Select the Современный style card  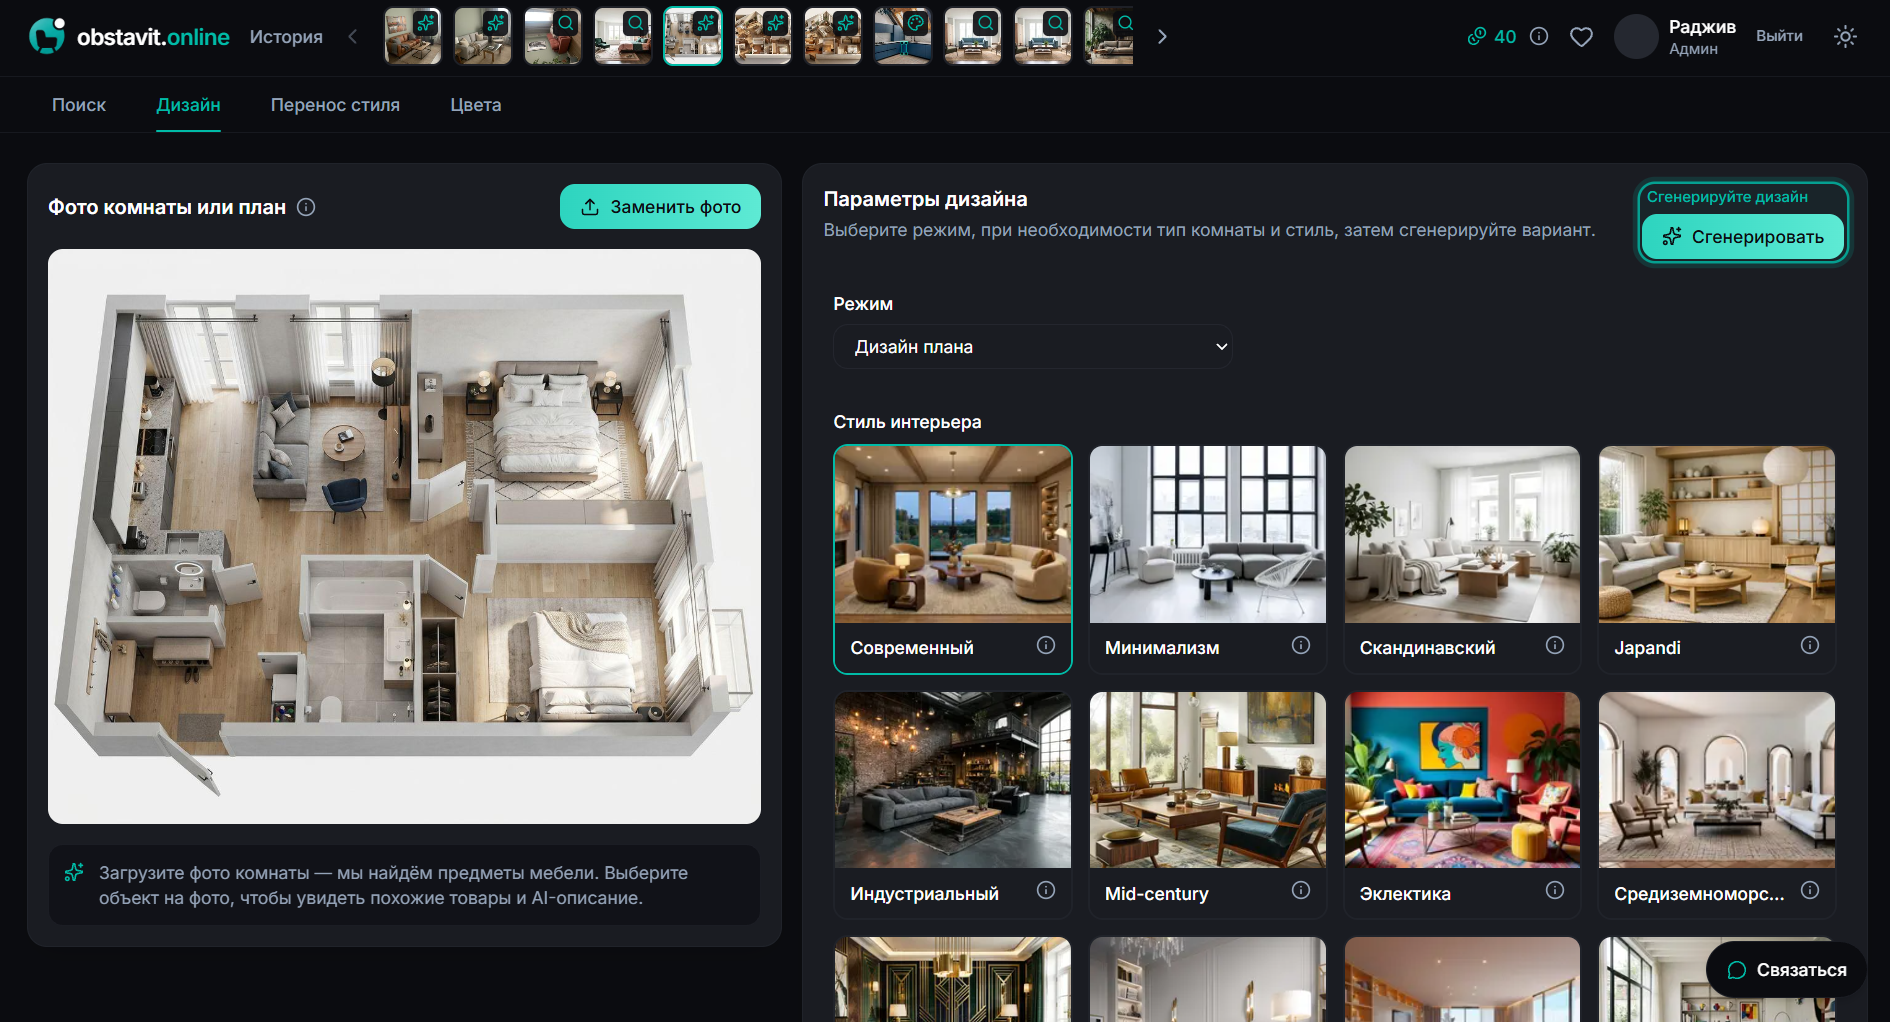[953, 559]
